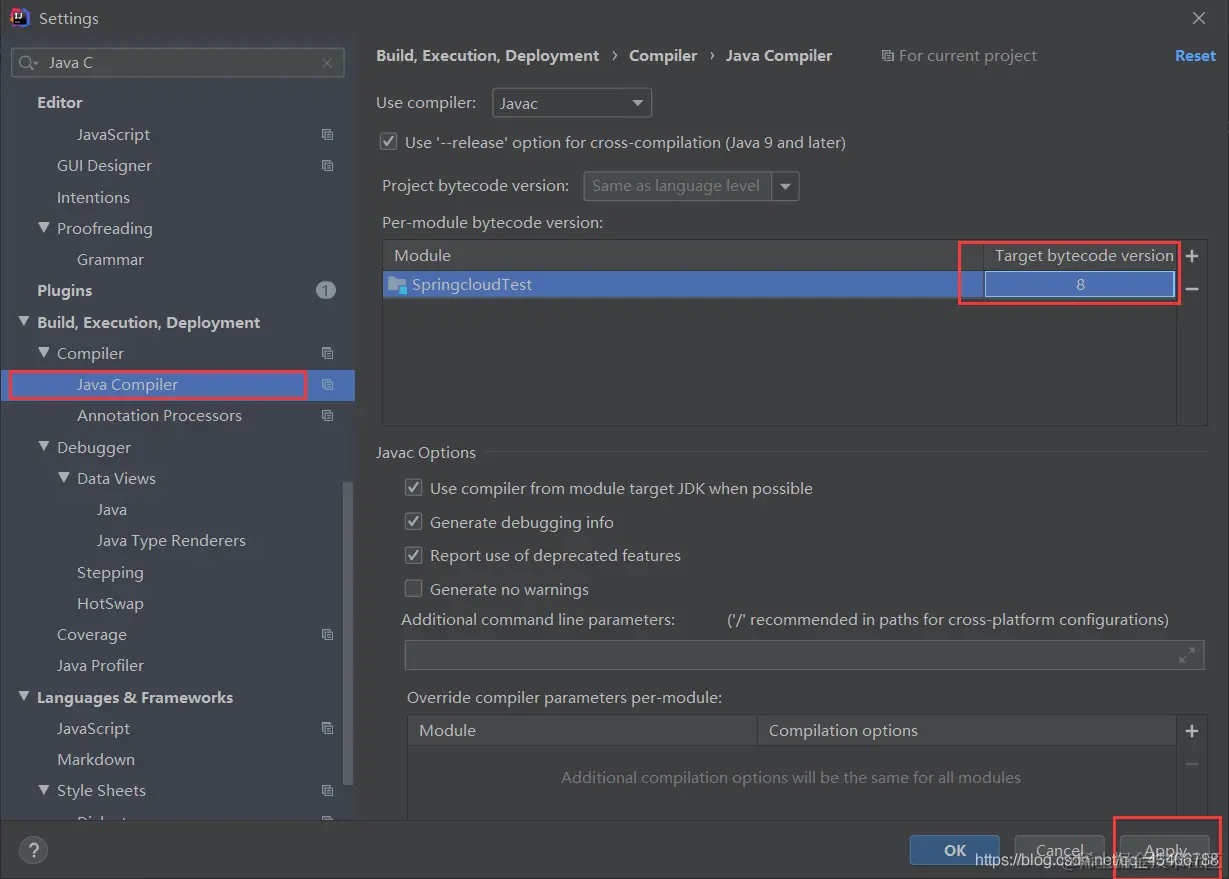Screen dimensions: 1229x879
Task: Click Compiler in the breadcrumb path
Action: [x=663, y=56]
